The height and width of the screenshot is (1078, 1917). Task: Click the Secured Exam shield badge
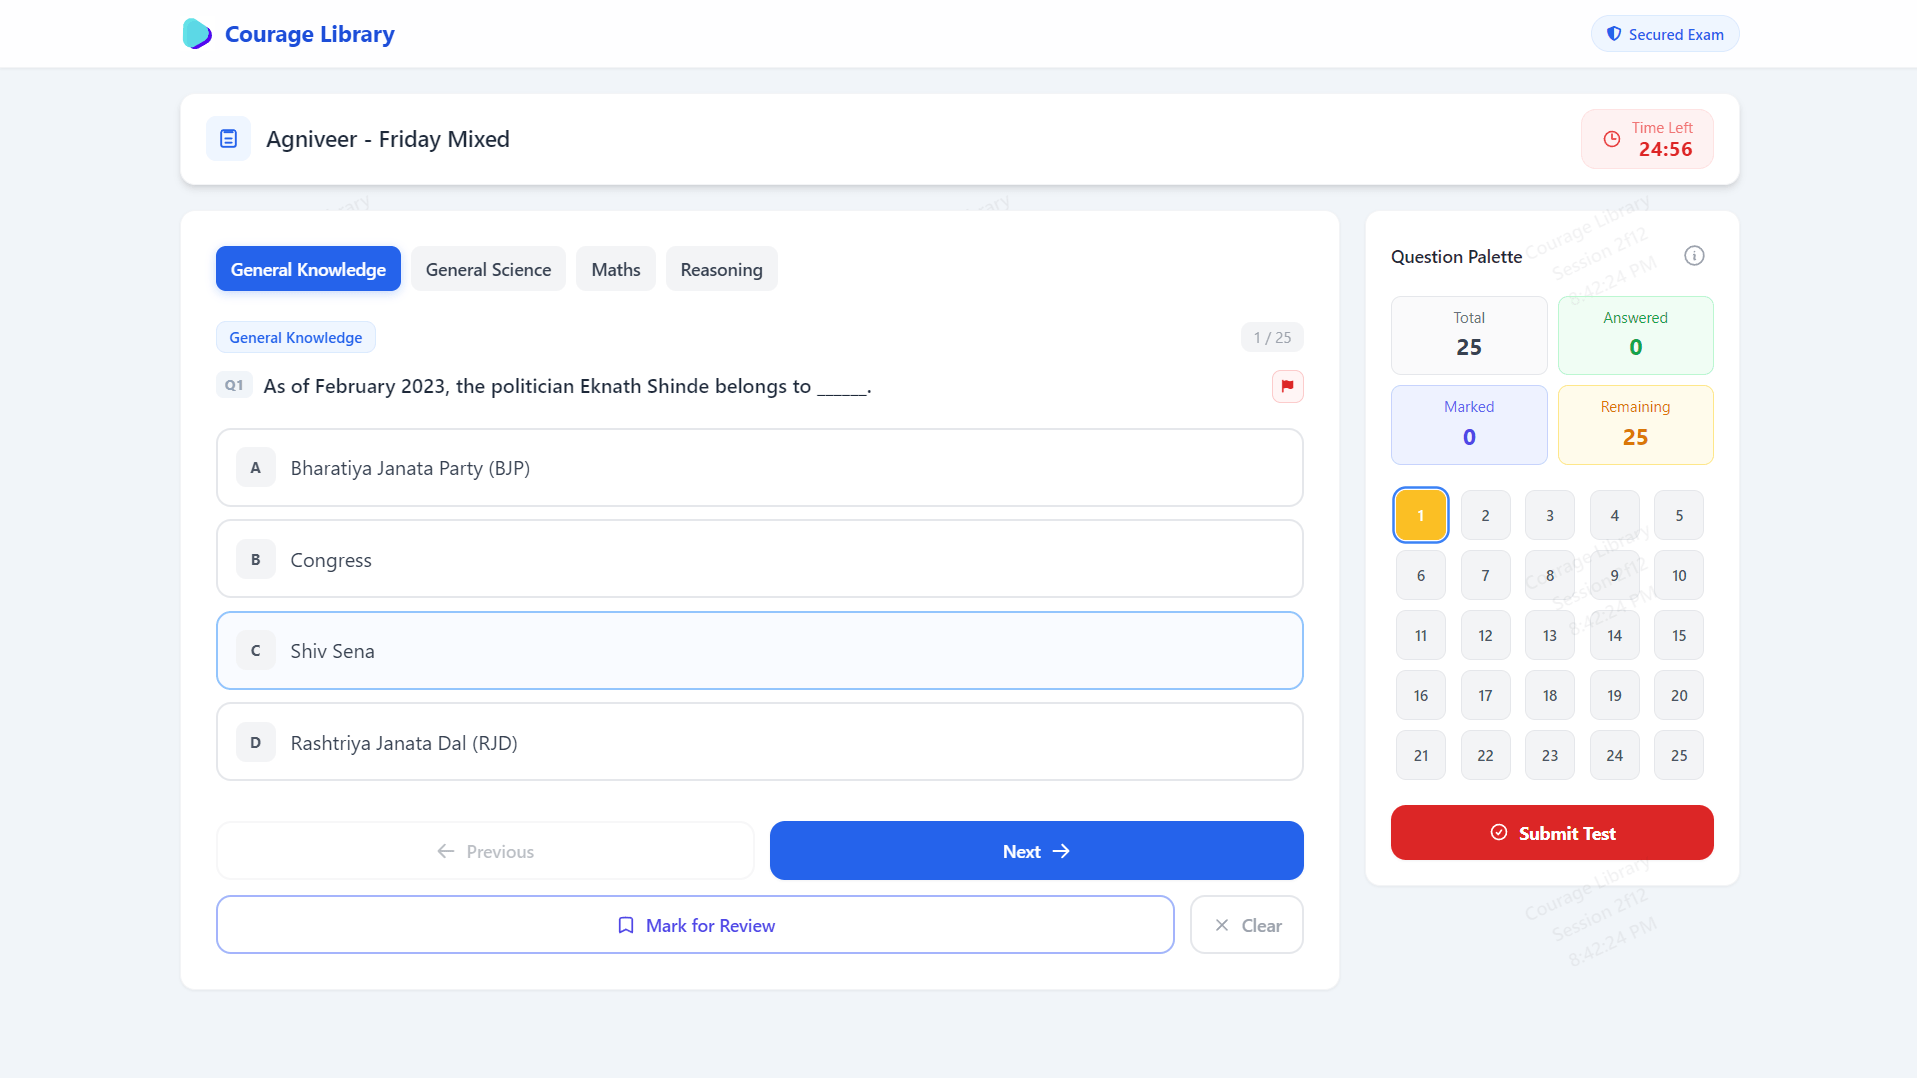pyautogui.click(x=1665, y=34)
